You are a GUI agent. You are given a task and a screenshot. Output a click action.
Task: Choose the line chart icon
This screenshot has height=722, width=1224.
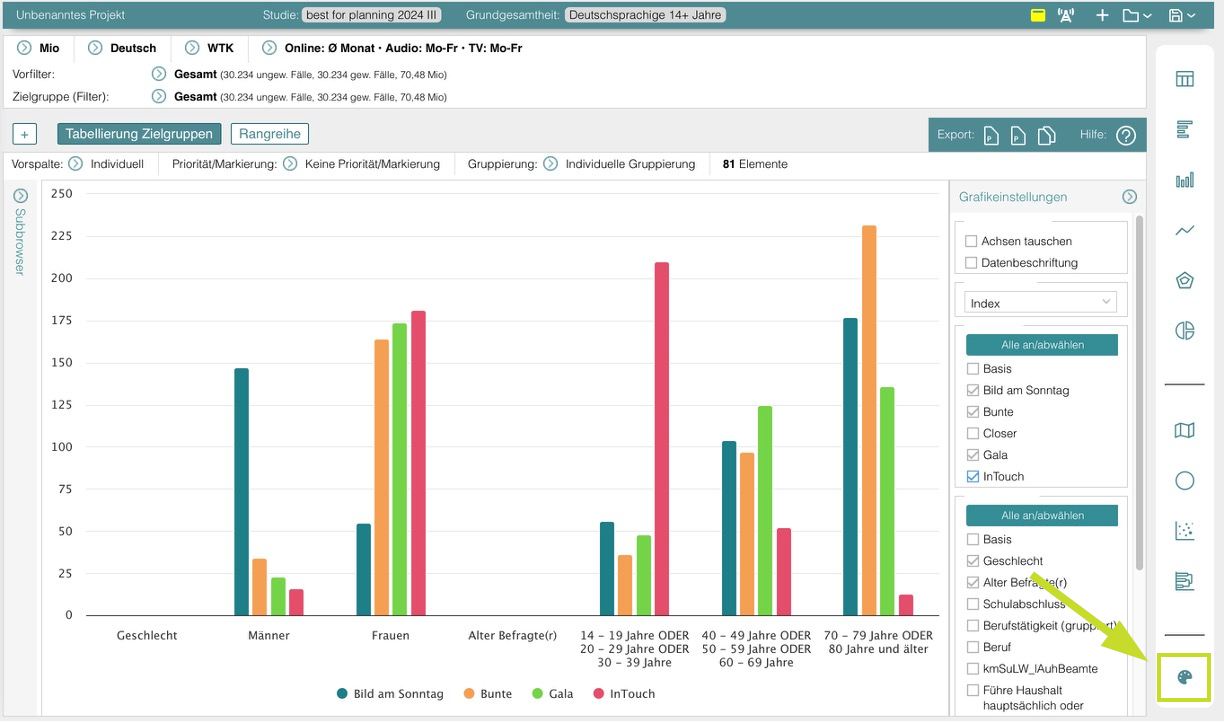point(1185,230)
